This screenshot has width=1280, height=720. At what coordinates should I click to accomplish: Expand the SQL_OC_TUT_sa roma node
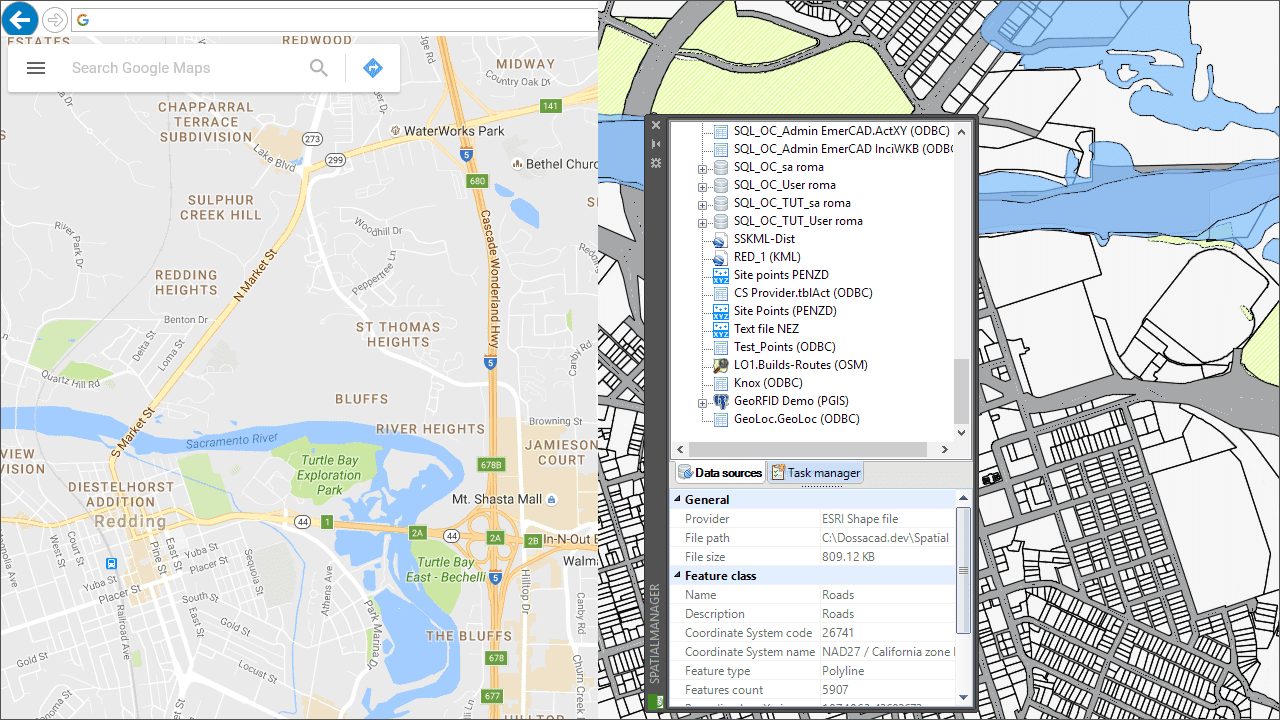703,203
